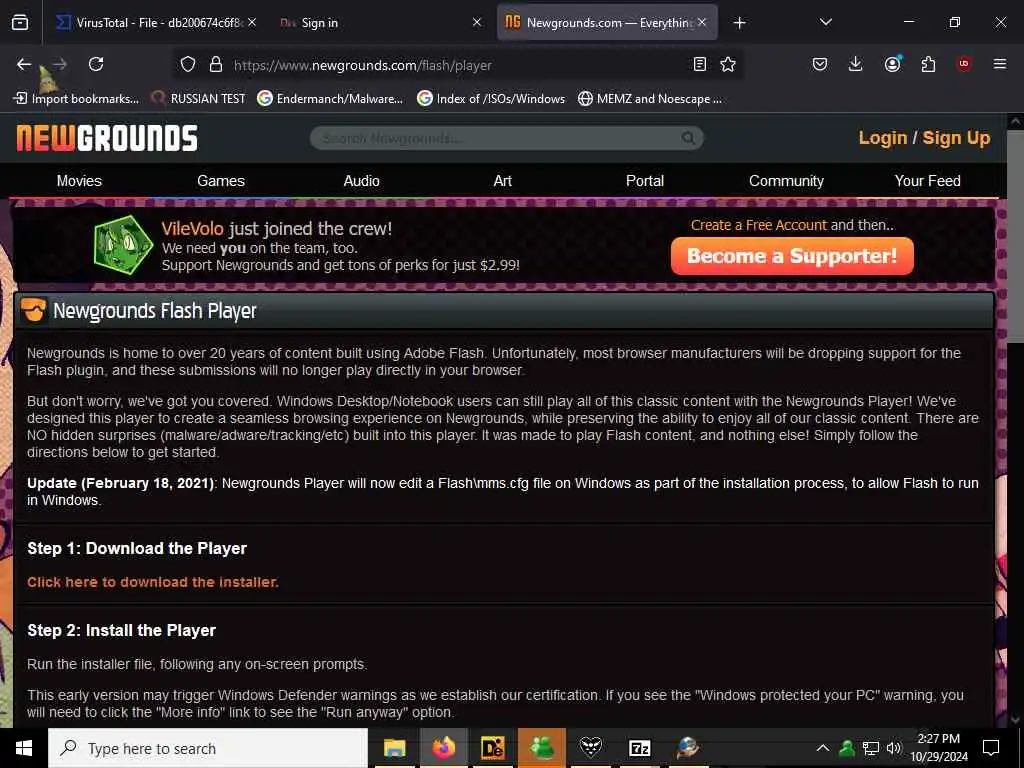Viewport: 1024px width, 768px height.
Task: Open tracking protection shield icon
Action: coord(188,65)
